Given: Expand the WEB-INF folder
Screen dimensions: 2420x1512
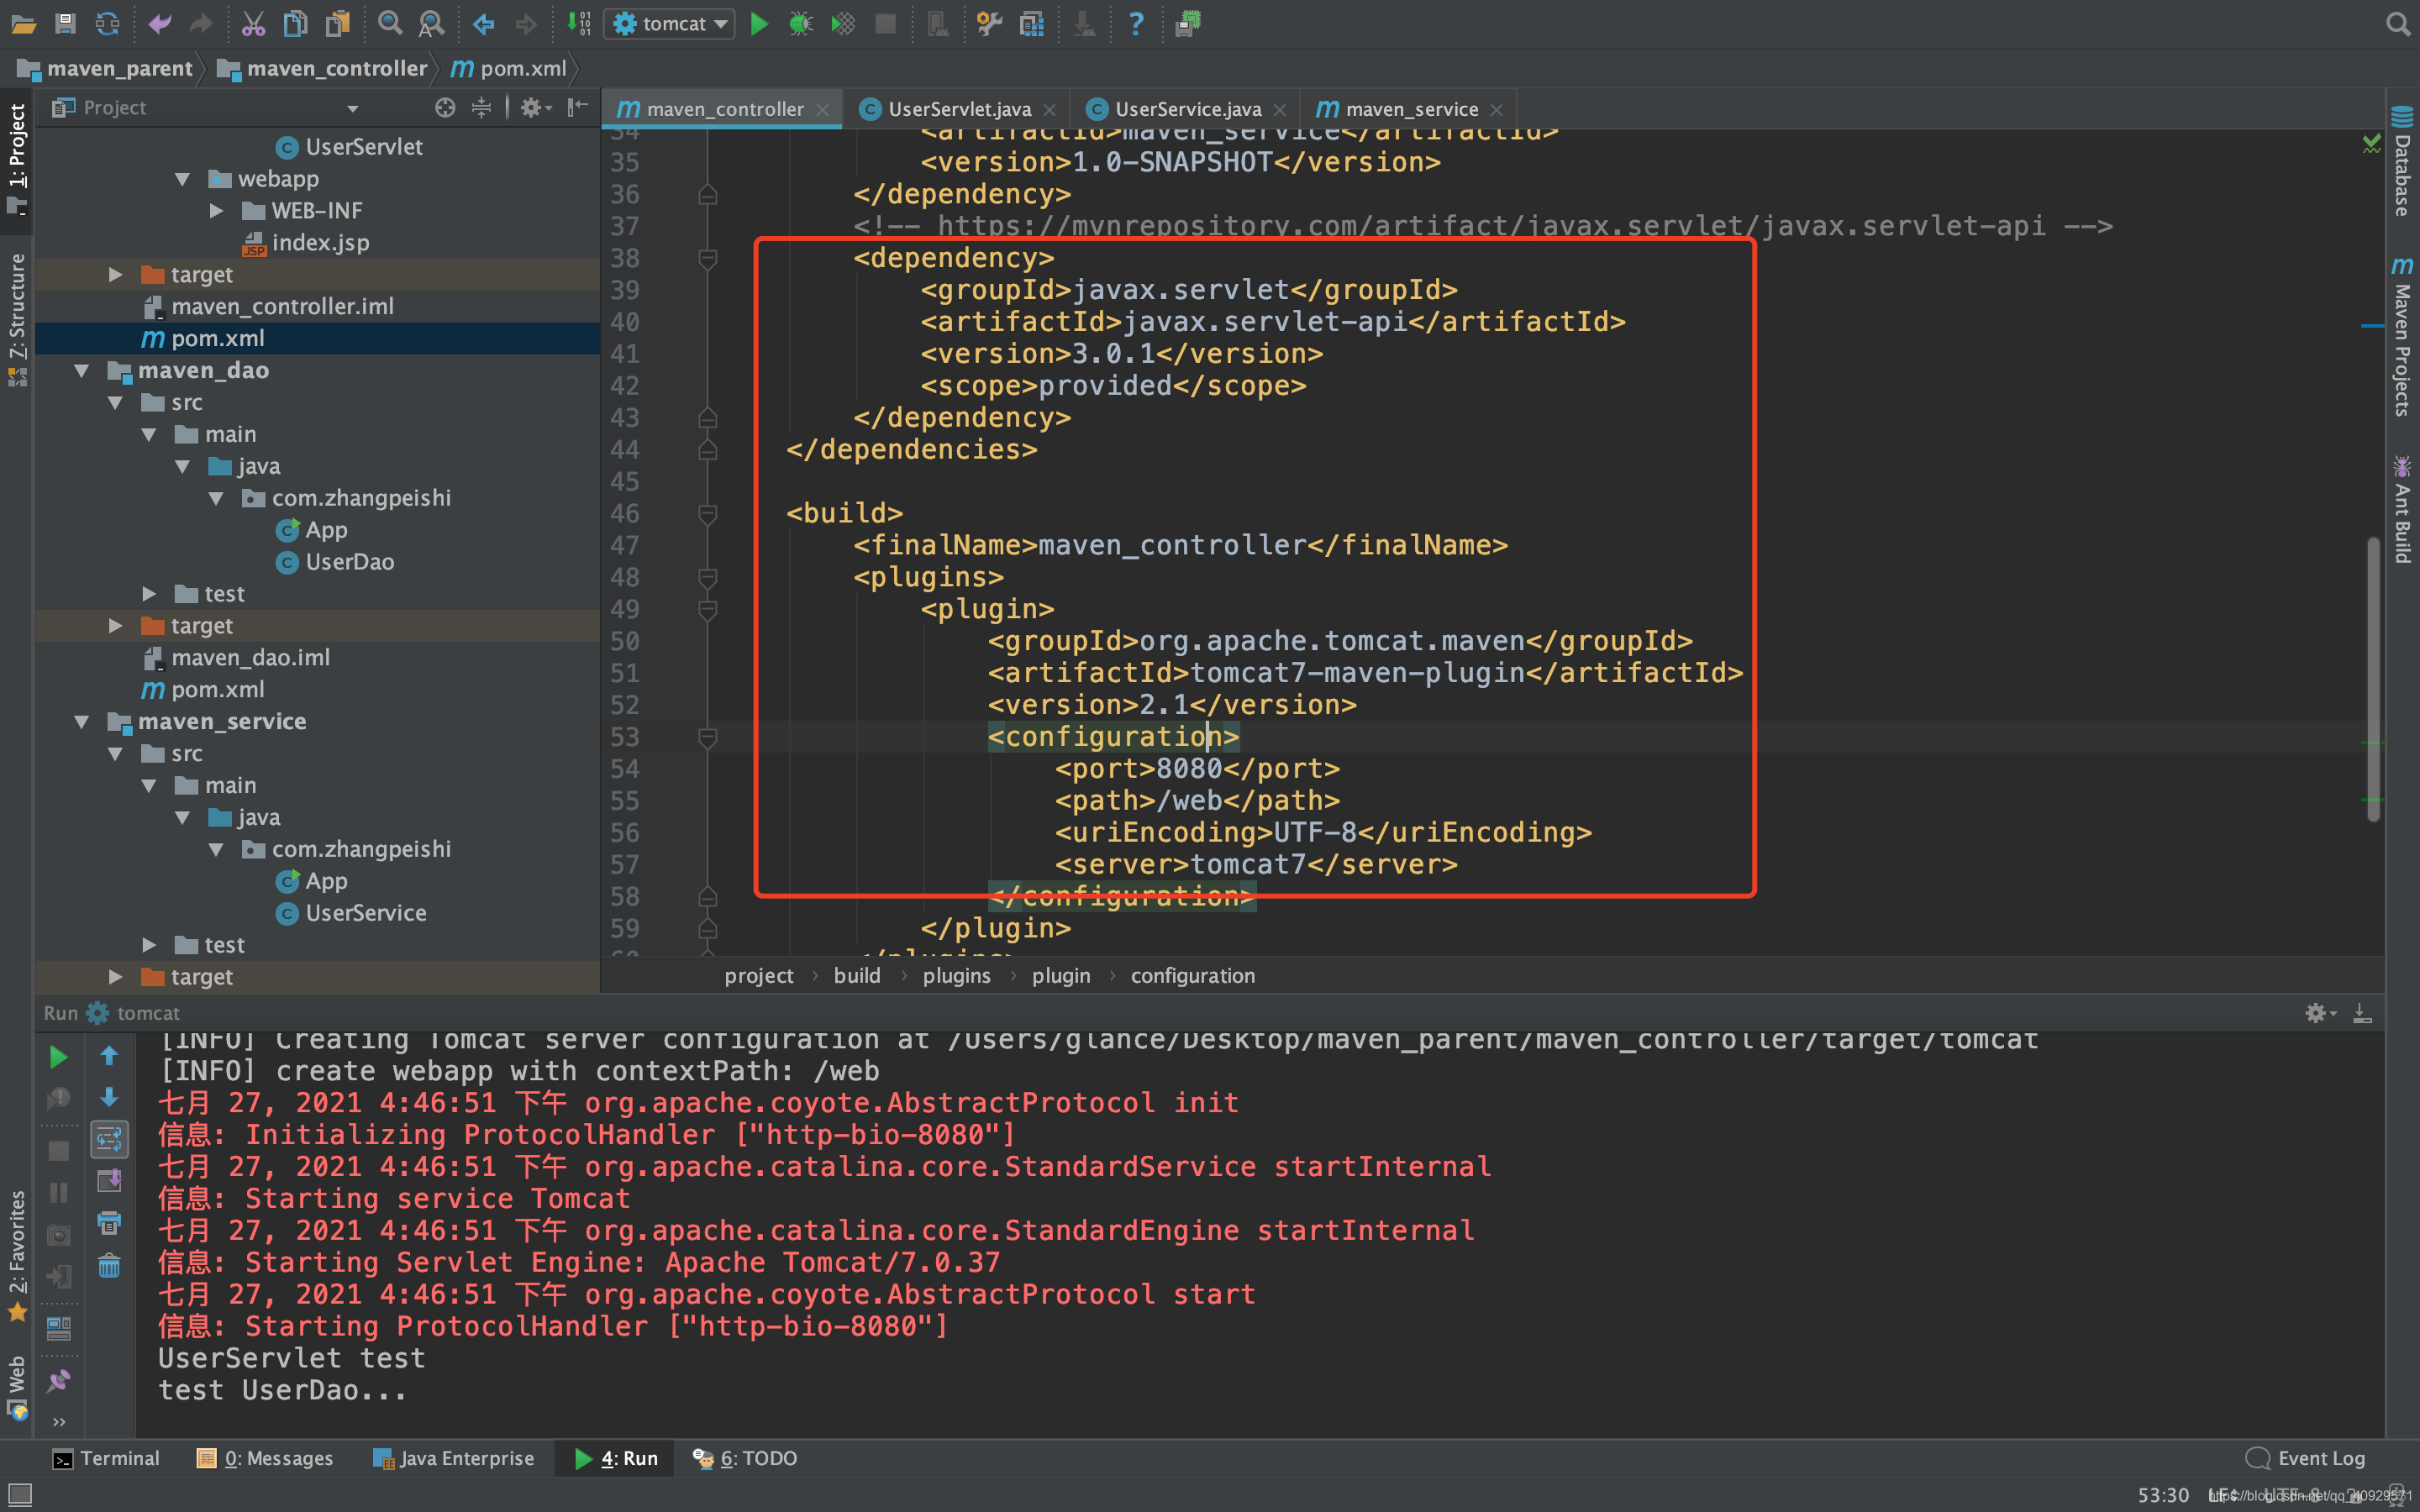Looking at the screenshot, I should point(216,211).
